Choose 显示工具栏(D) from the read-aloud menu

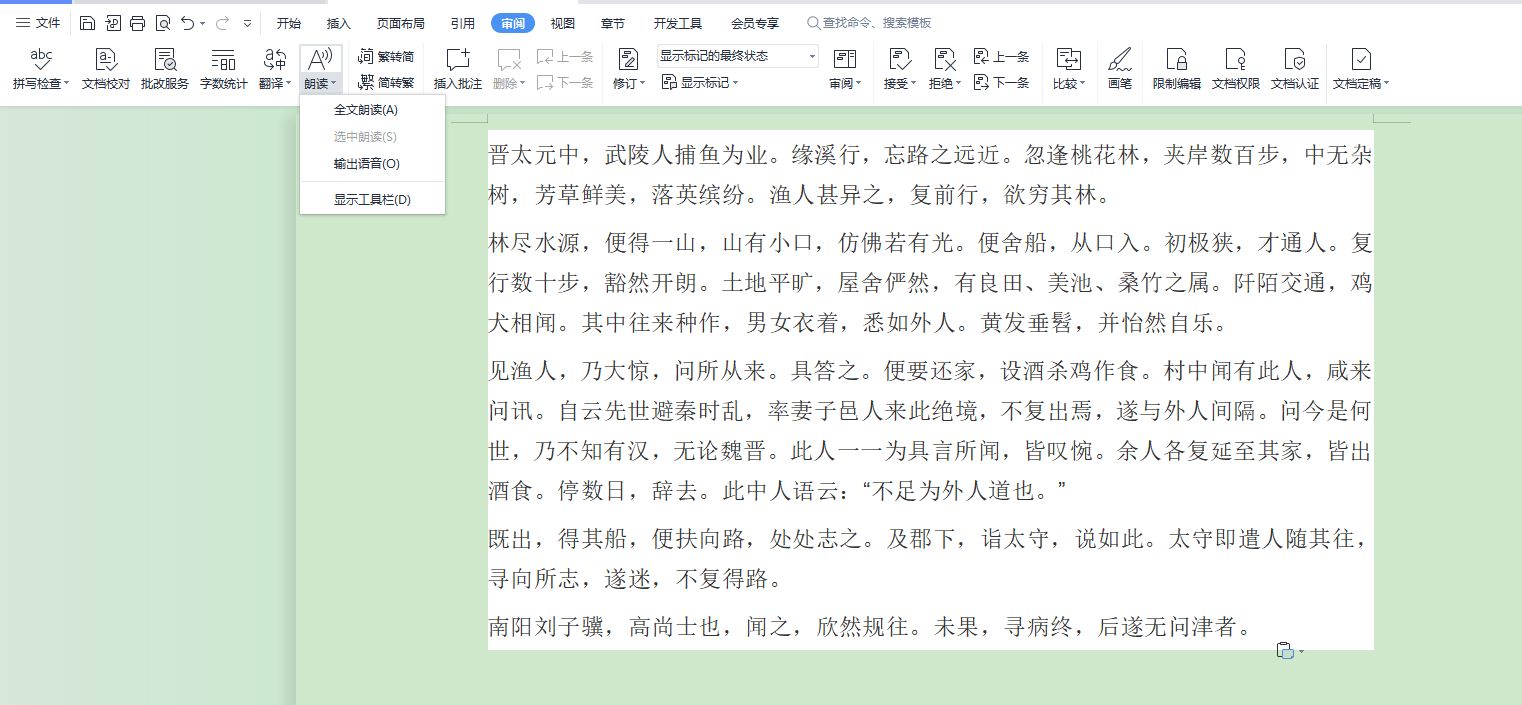coord(372,200)
